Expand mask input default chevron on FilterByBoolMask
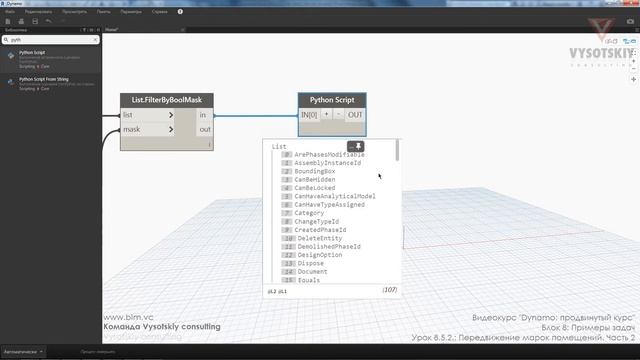Image resolution: width=640 pixels, height=360 pixels. pos(171,130)
